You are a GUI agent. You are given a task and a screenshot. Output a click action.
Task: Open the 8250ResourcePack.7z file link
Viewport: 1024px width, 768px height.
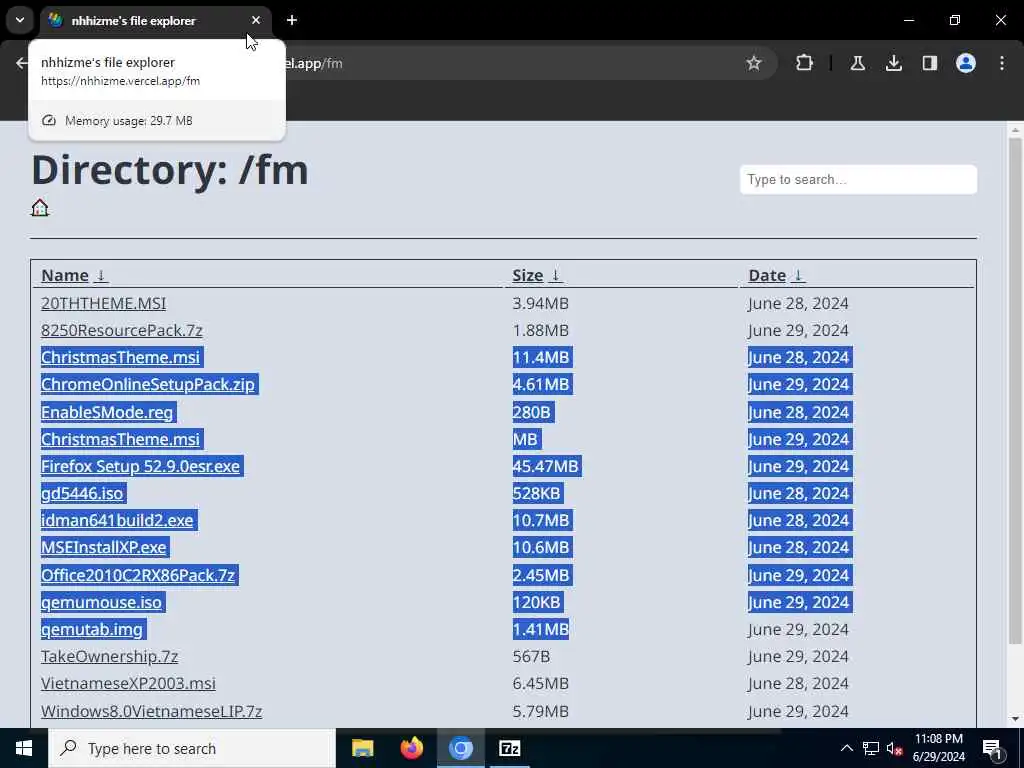coord(121,330)
